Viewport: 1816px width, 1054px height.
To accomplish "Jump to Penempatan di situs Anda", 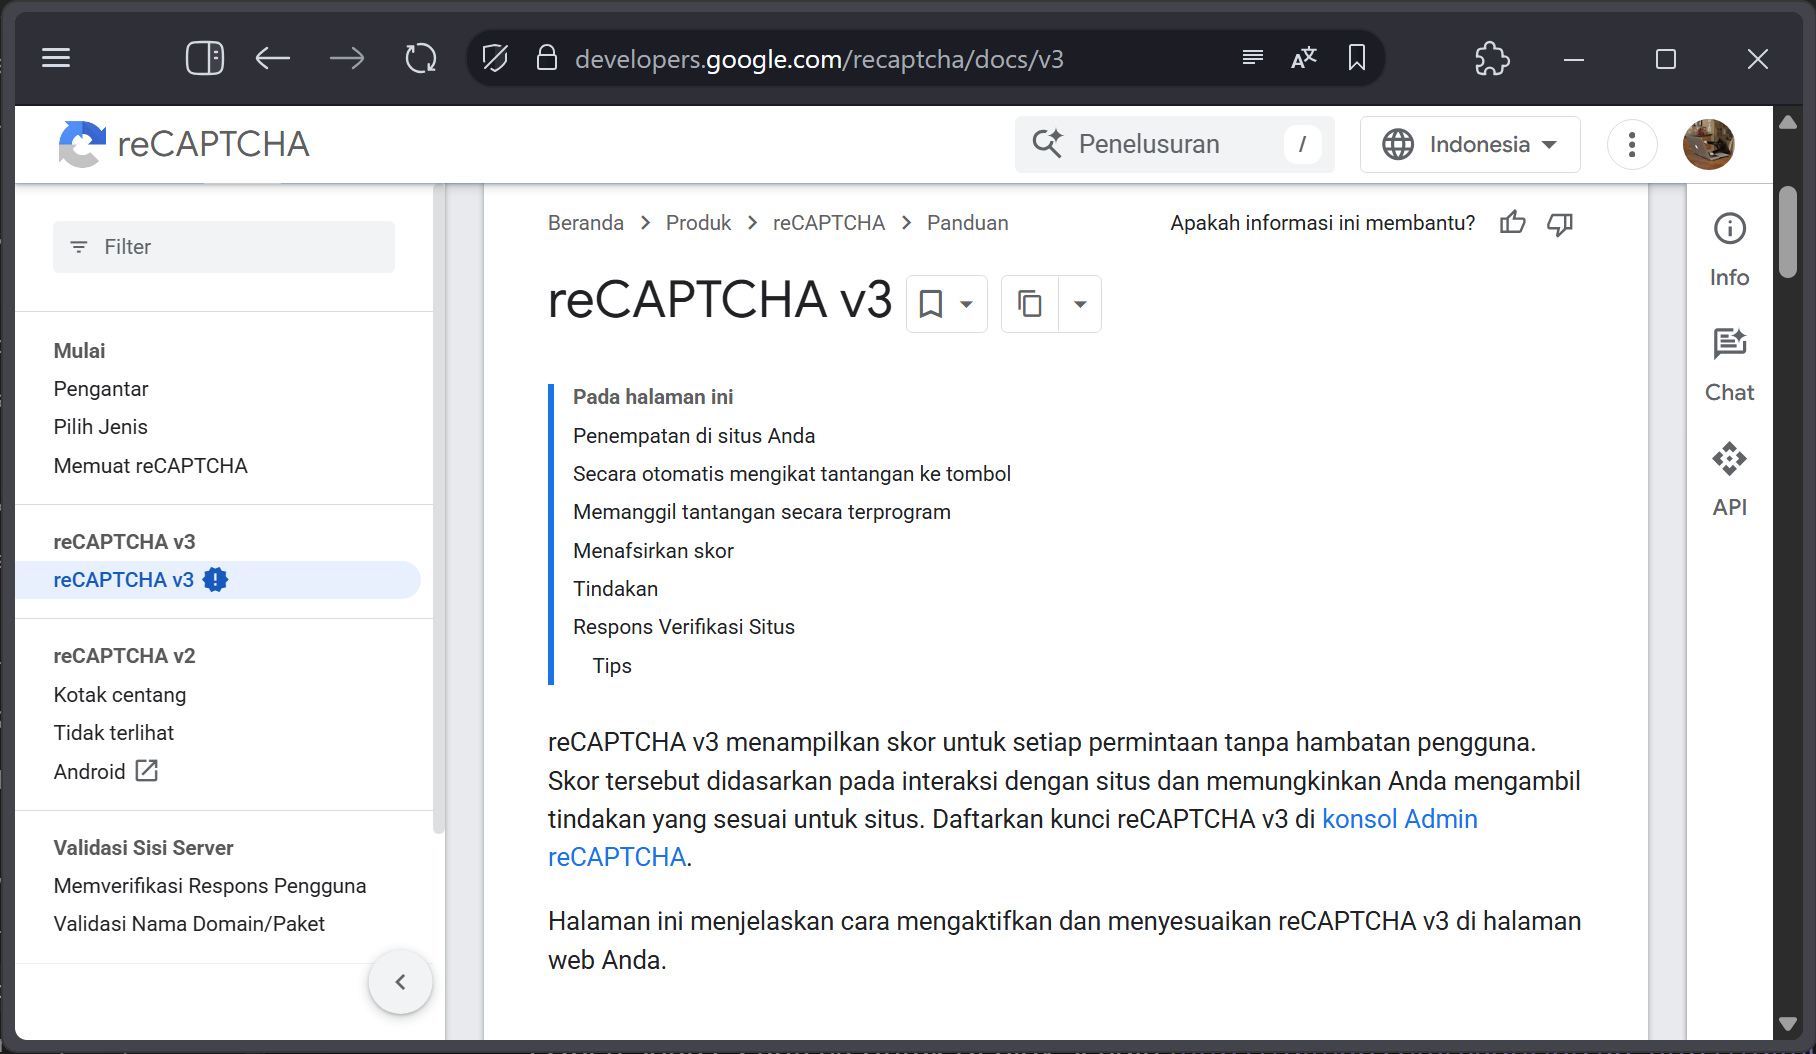I will click(694, 436).
